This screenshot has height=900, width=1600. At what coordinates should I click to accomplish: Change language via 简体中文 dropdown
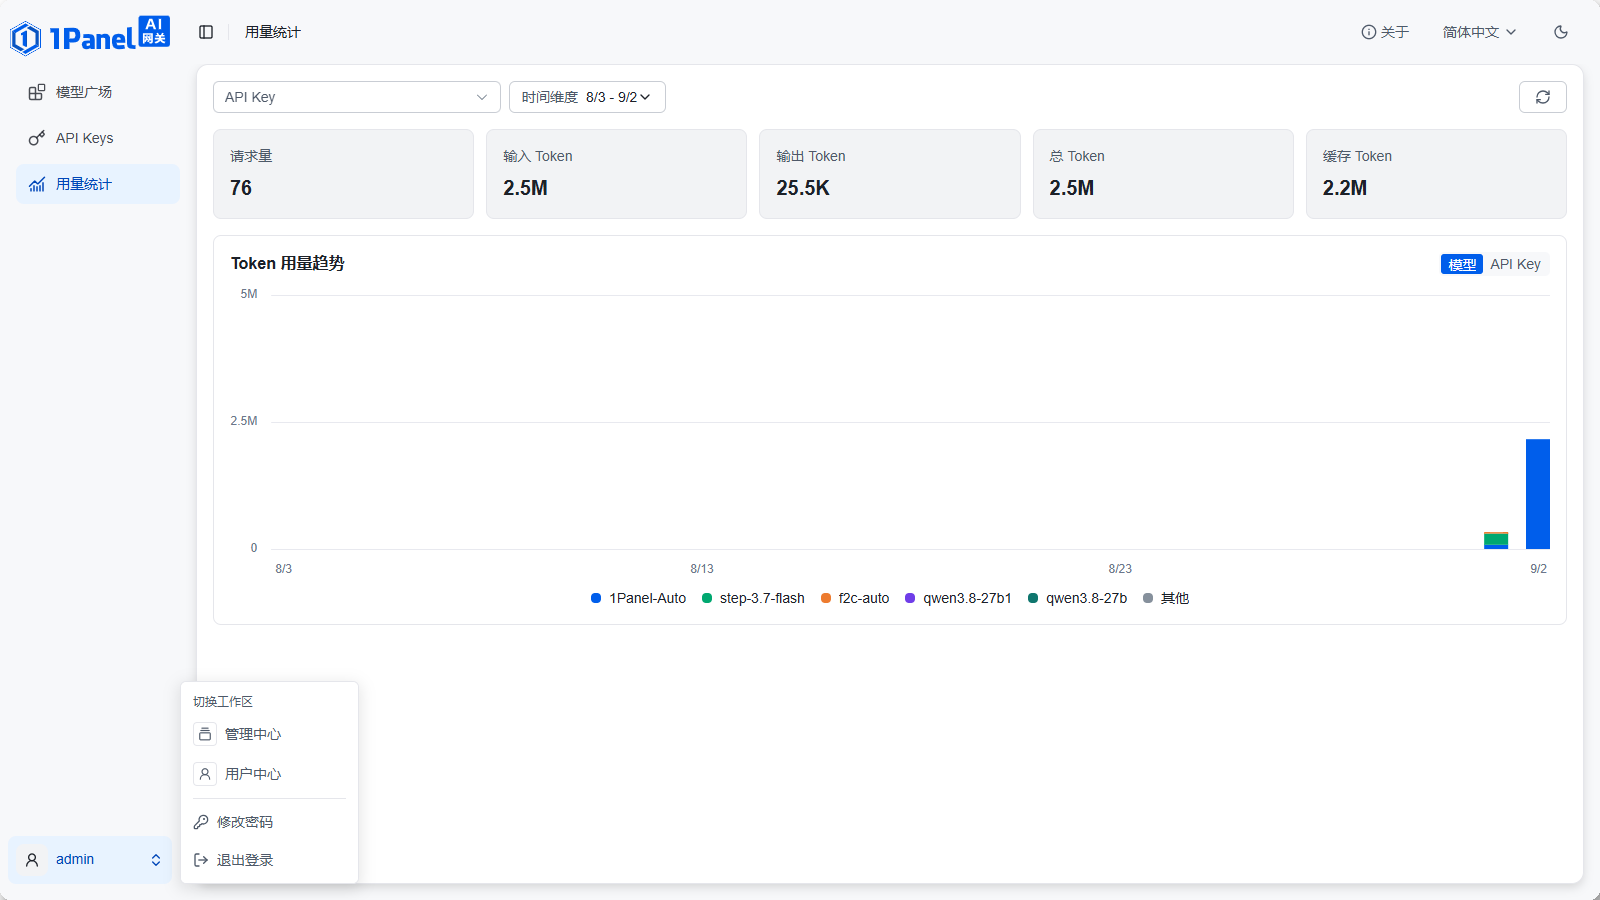pos(1479,32)
